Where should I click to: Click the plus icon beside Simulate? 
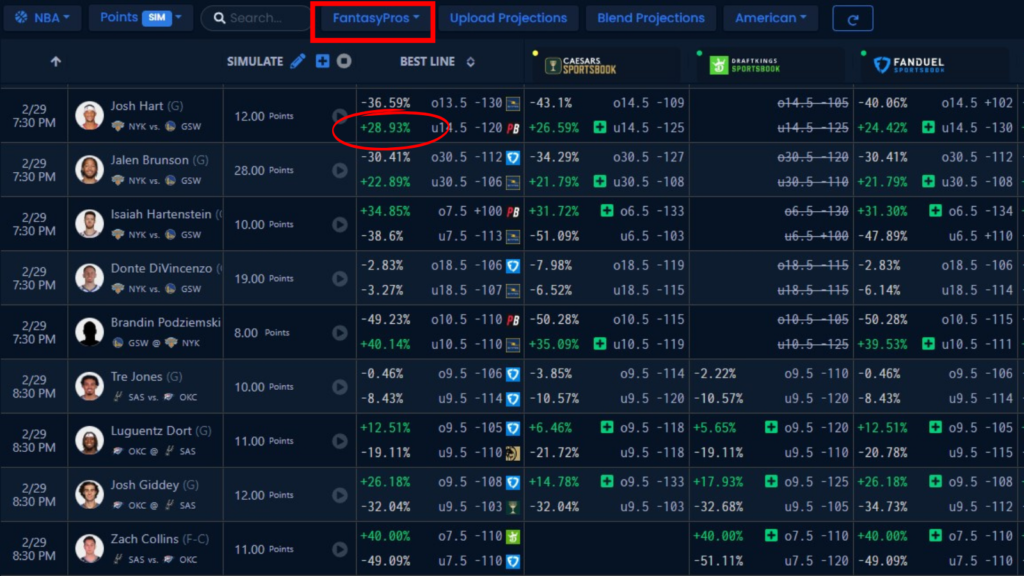coord(323,61)
